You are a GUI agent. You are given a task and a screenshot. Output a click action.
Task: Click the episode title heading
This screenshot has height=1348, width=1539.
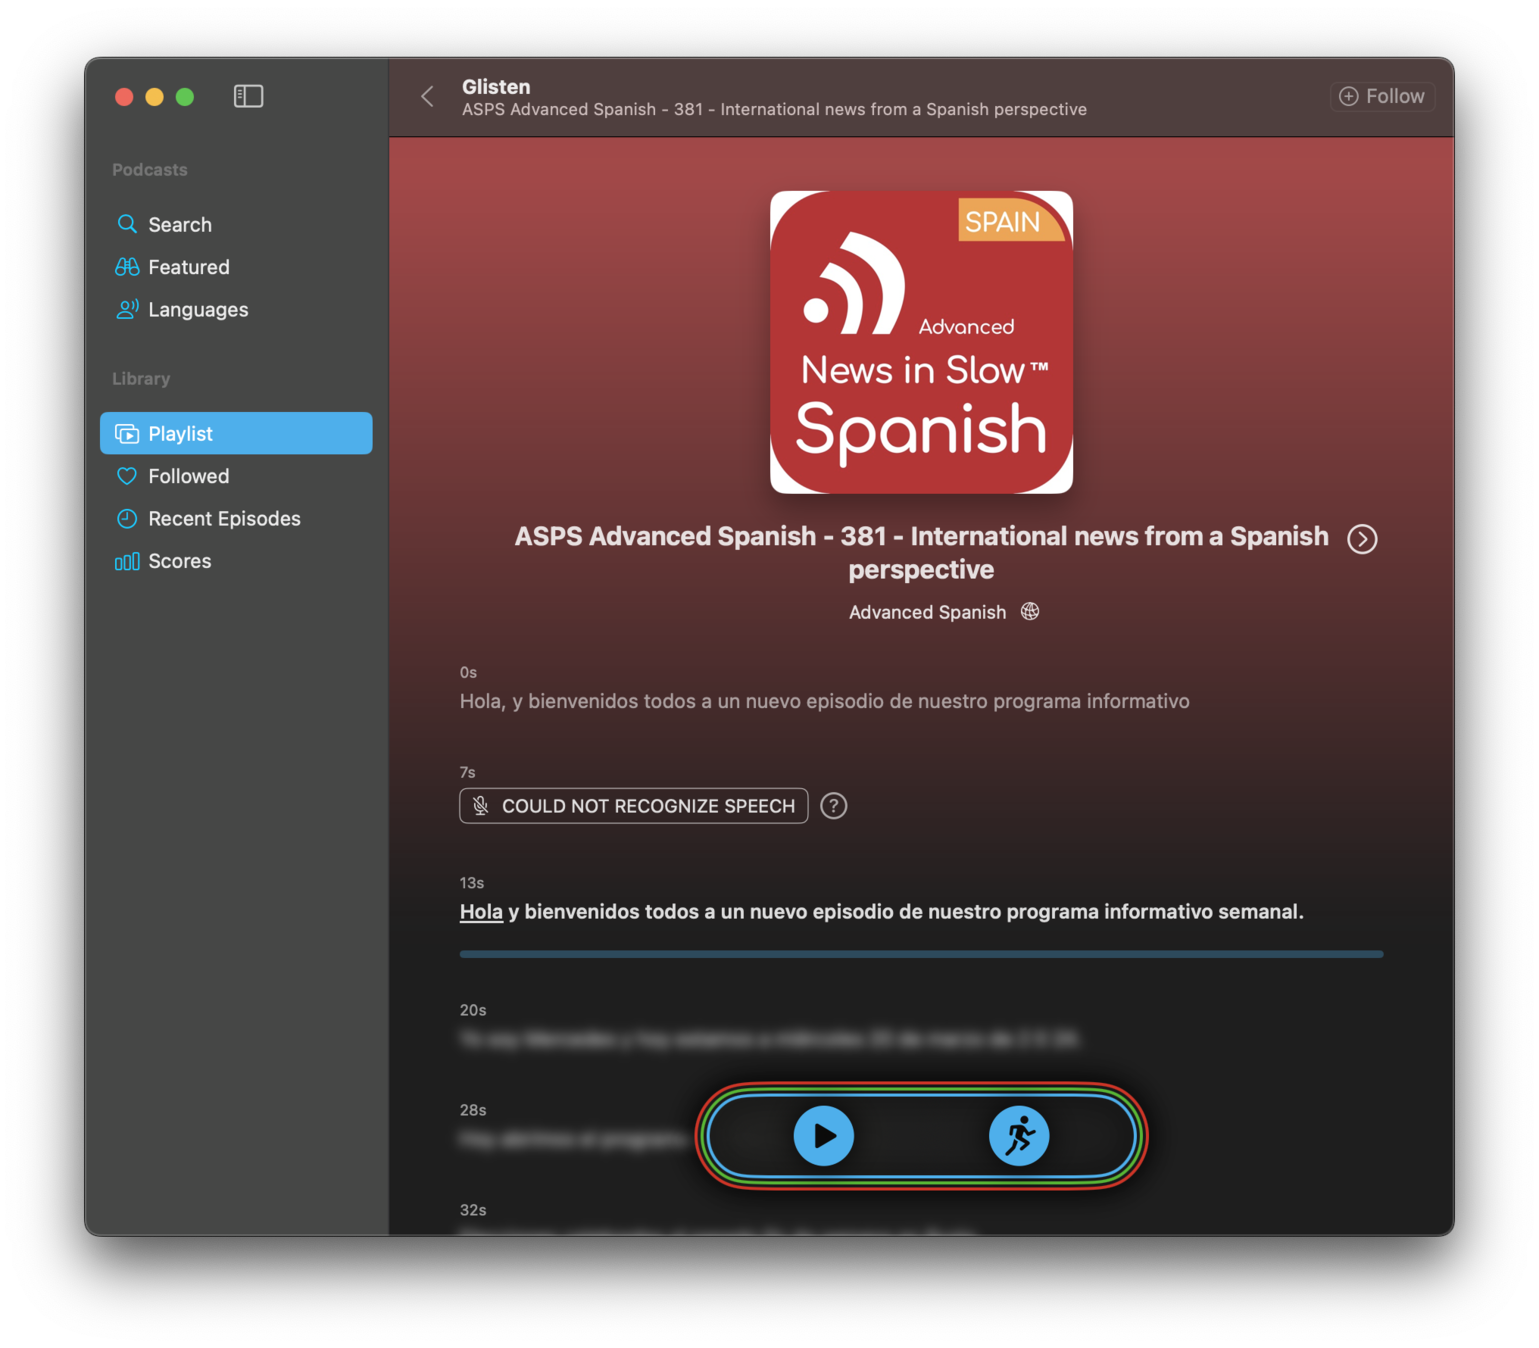[x=921, y=553]
